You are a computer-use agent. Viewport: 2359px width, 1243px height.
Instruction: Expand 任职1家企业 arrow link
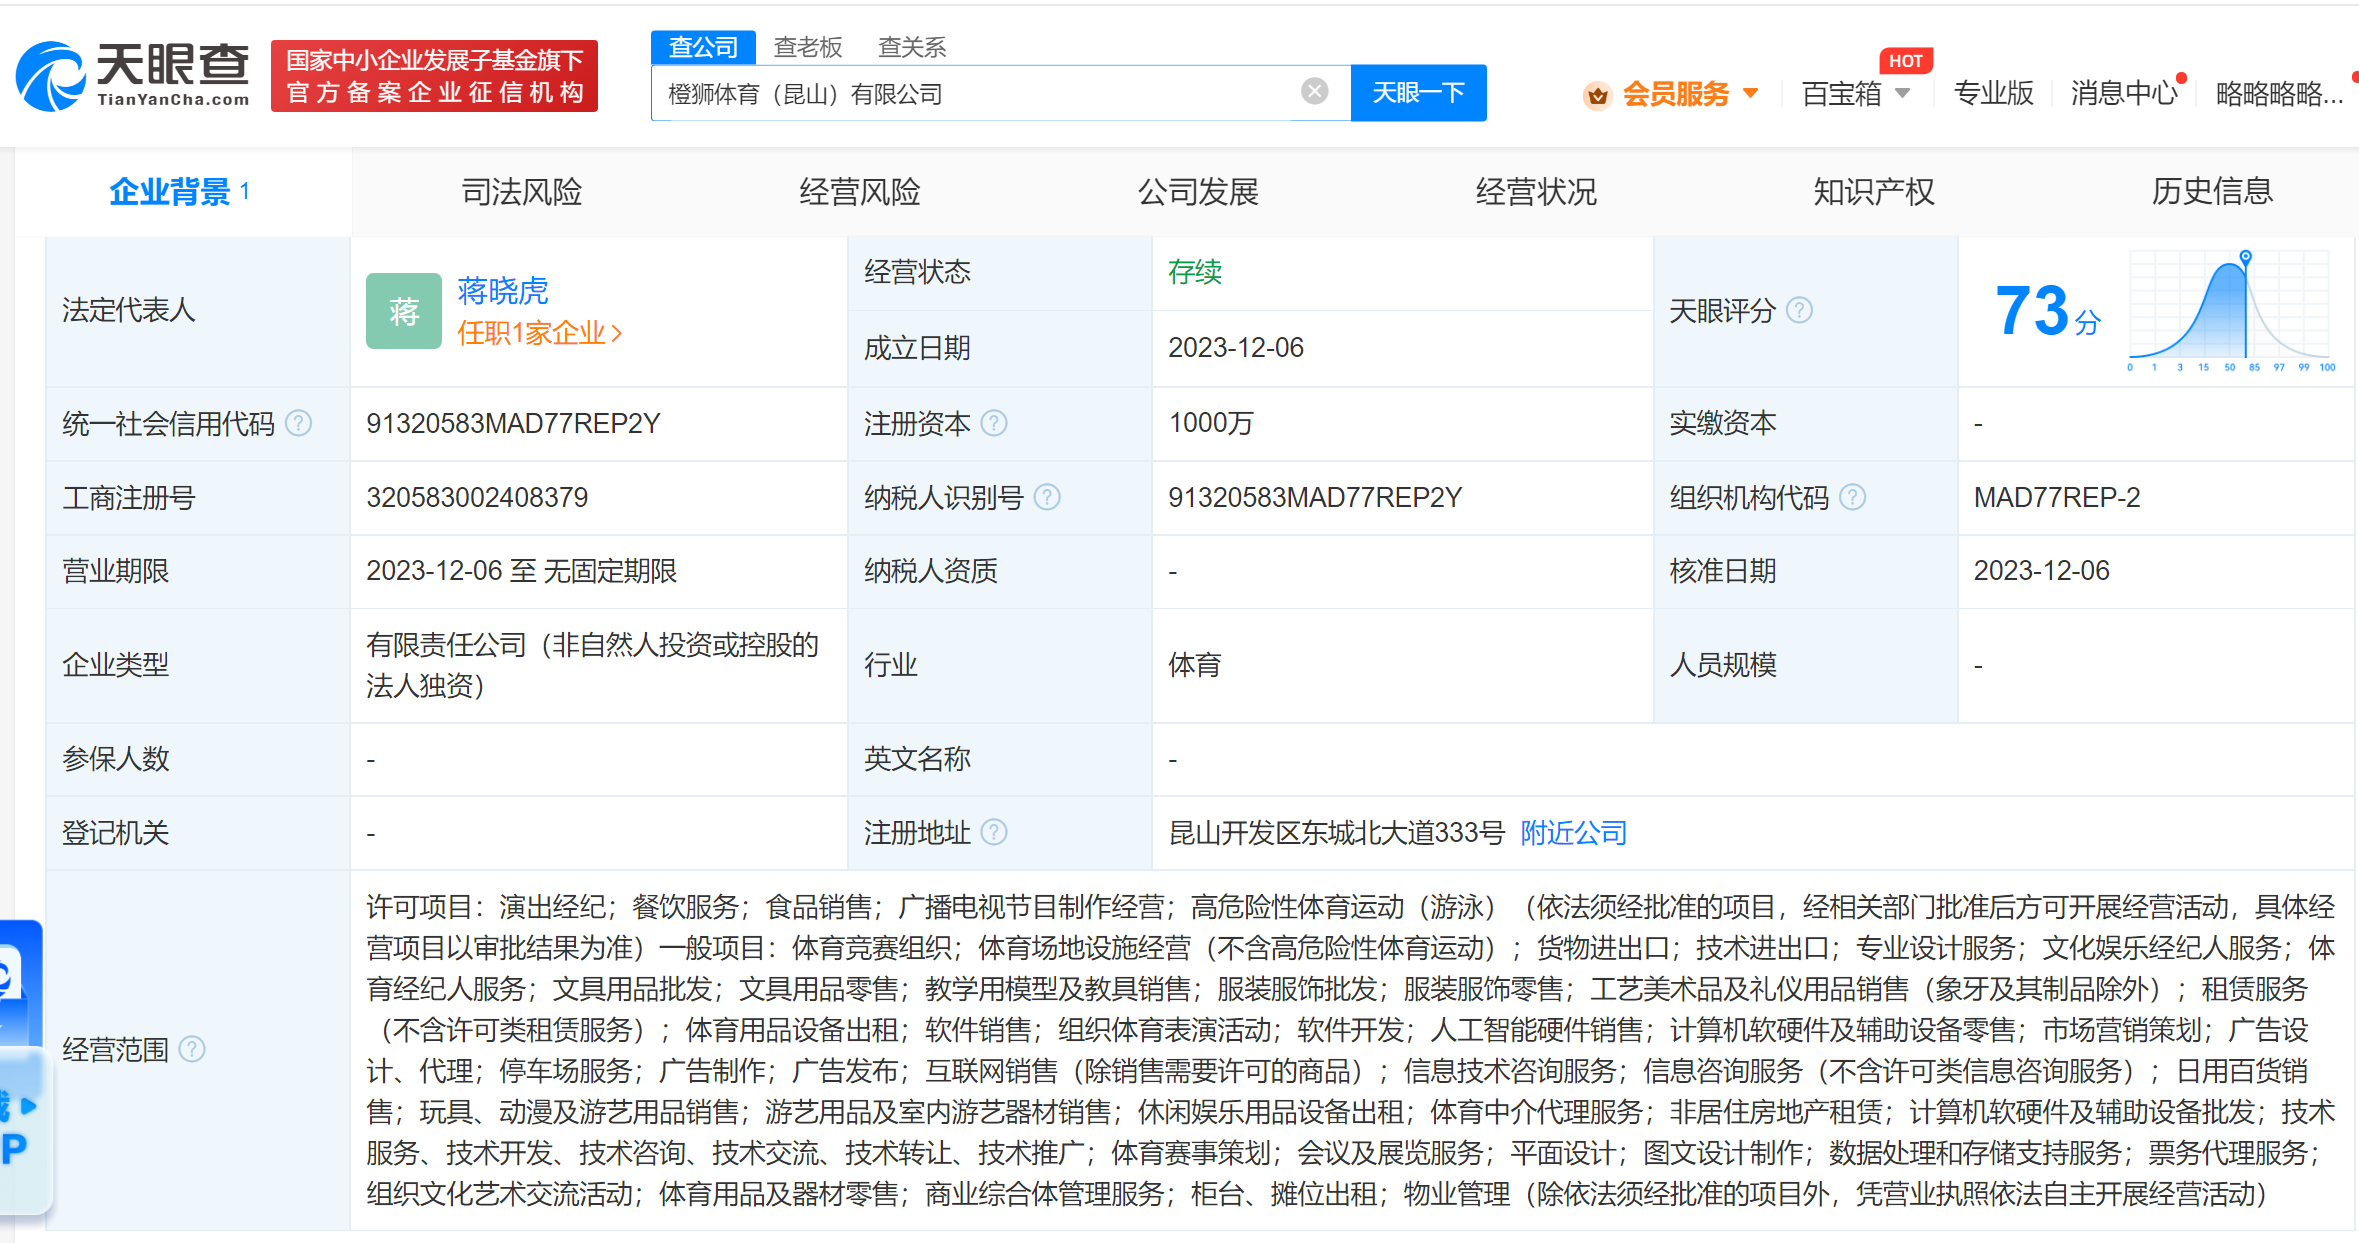pyautogui.click(x=540, y=333)
